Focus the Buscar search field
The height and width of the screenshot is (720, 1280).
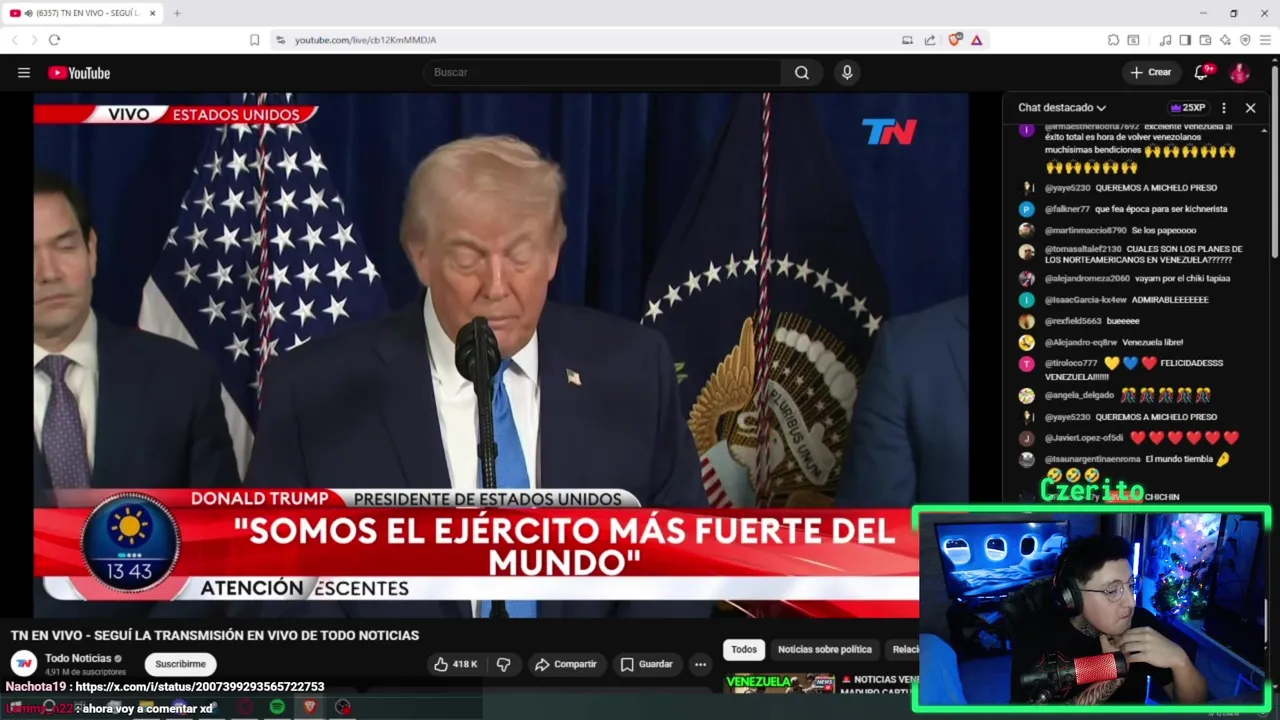[x=602, y=72]
